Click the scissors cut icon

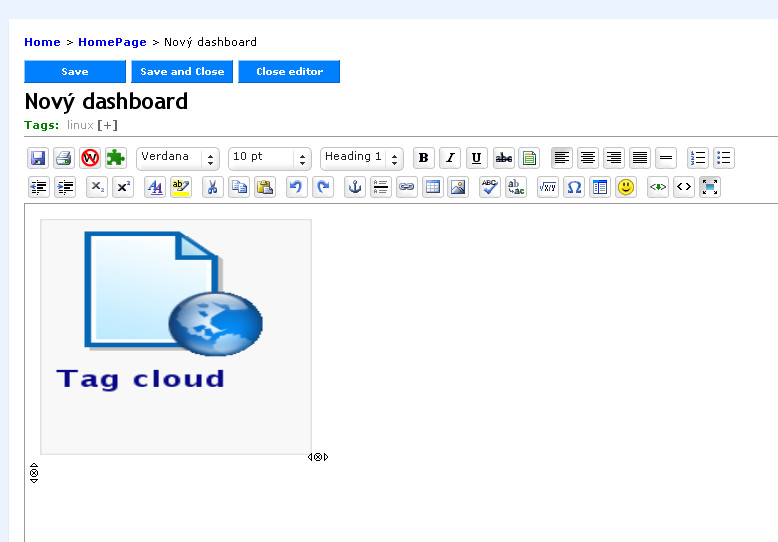pos(213,187)
